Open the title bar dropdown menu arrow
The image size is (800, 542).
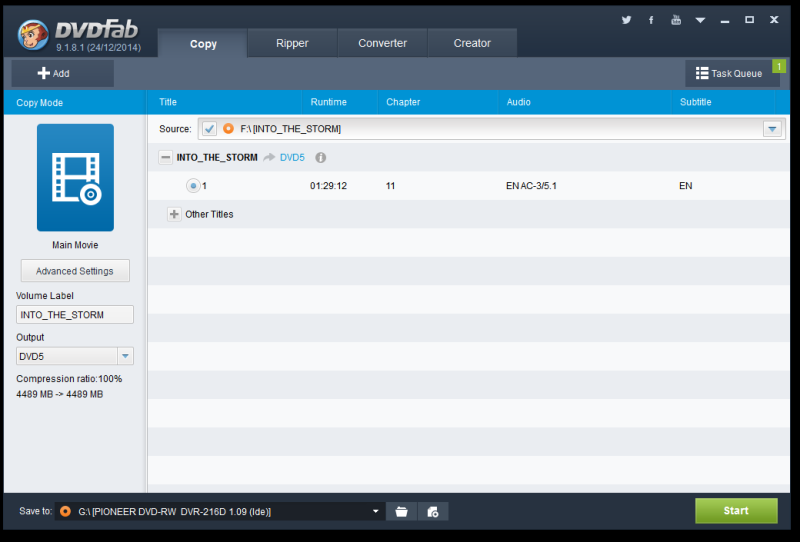[700, 20]
